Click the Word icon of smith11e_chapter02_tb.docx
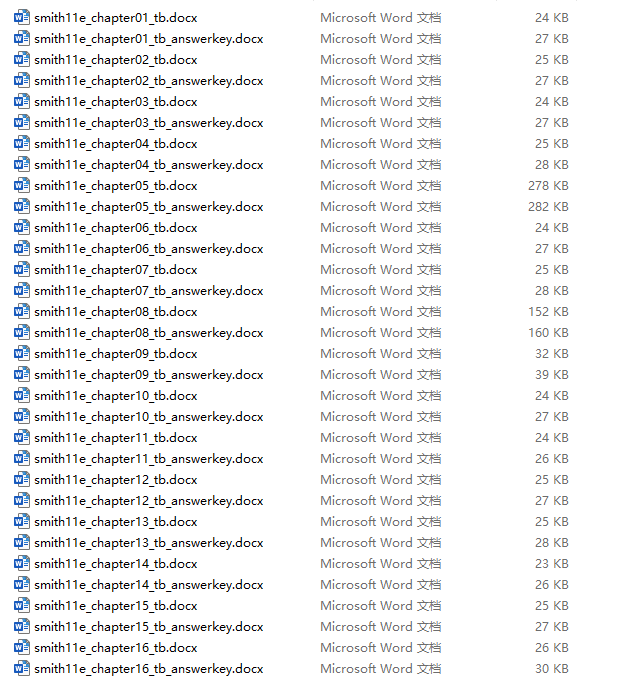Image resolution: width=617 pixels, height=697 pixels. (x=22, y=60)
